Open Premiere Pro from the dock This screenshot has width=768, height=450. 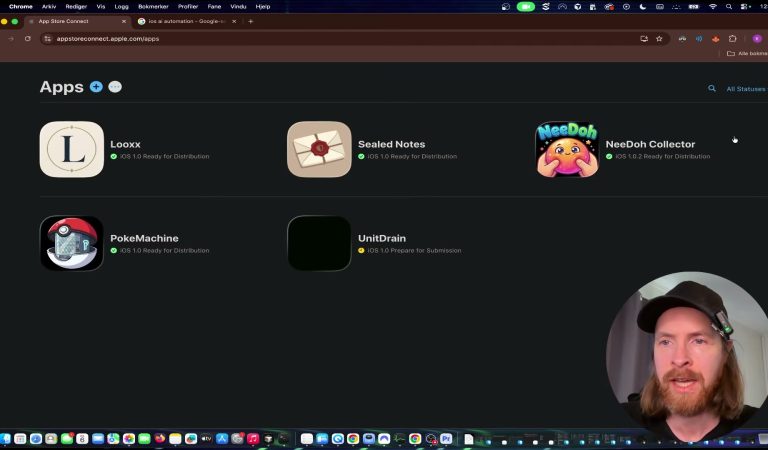[x=446, y=439]
